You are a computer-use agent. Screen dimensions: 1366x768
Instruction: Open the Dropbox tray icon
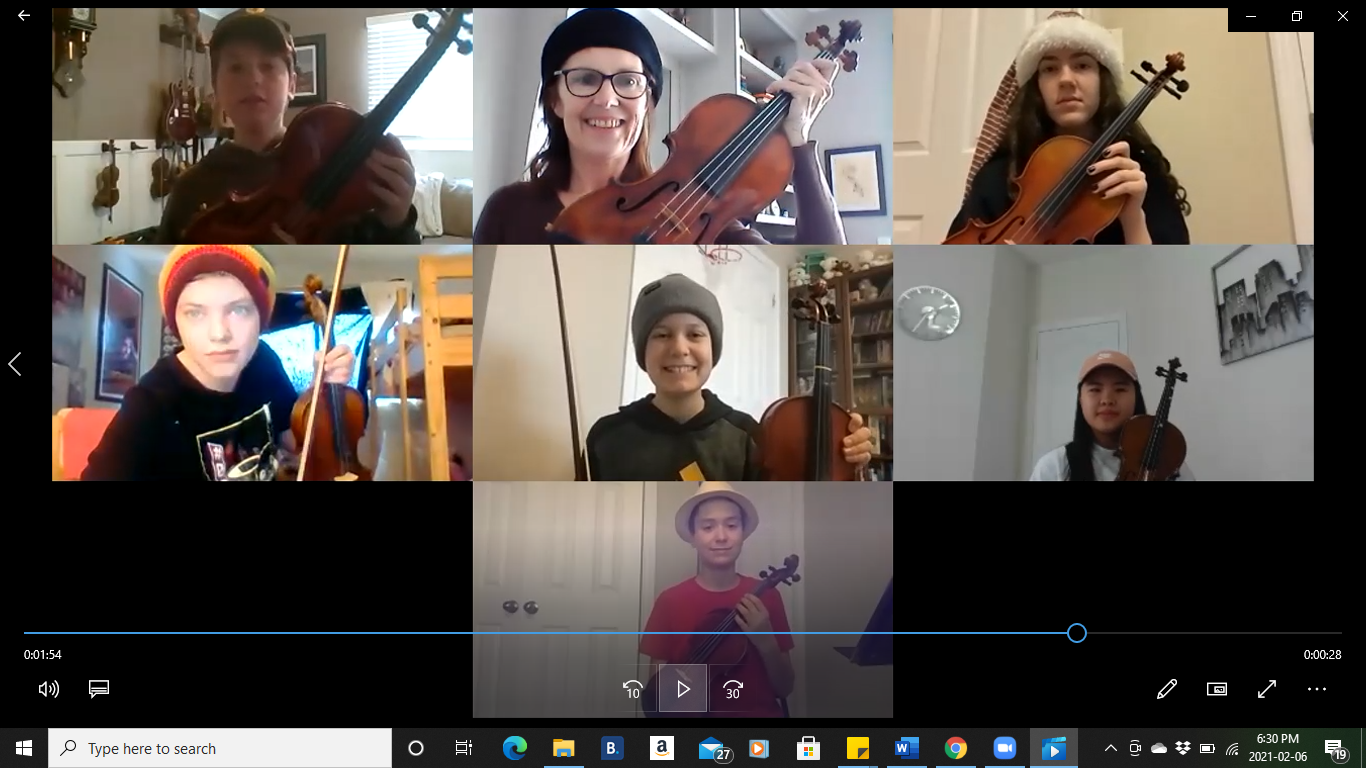pos(1183,748)
